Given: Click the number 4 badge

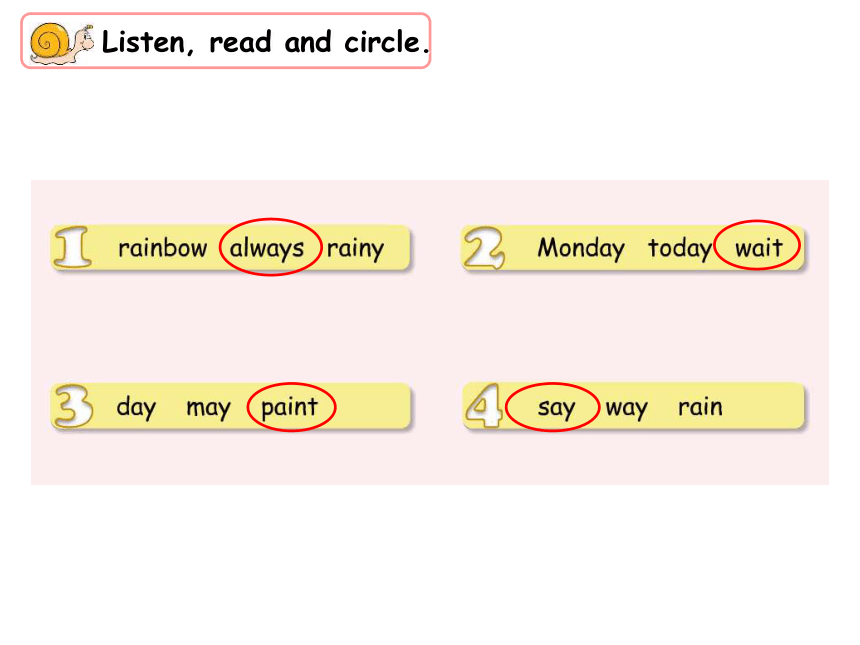Looking at the screenshot, I should (484, 406).
